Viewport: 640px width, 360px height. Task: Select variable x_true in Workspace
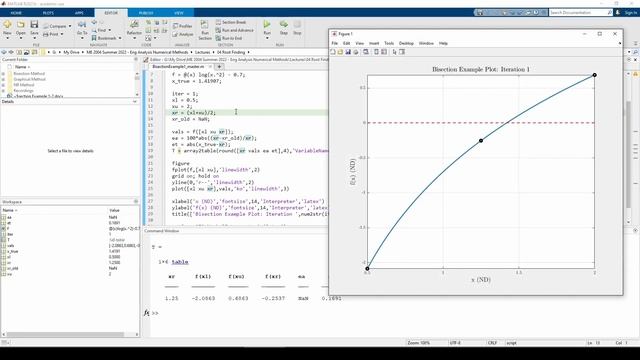click(13, 251)
